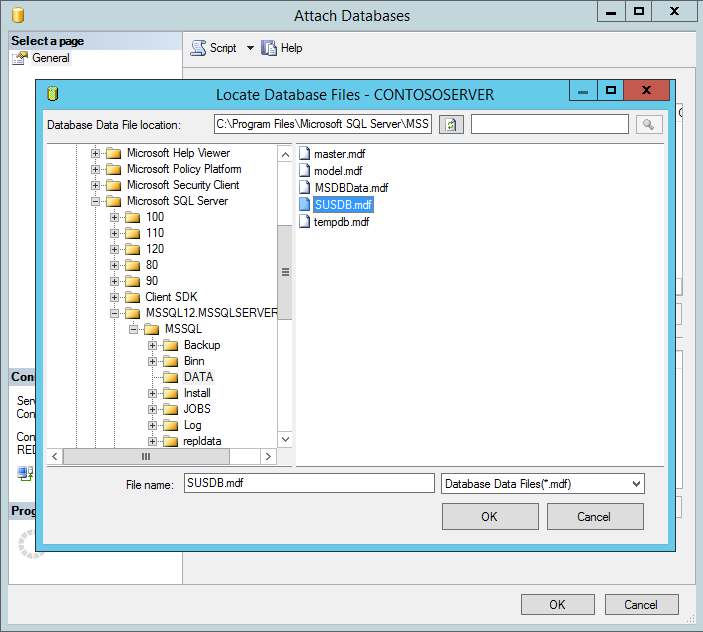Image resolution: width=703 pixels, height=632 pixels.
Task: Collapse the MSSQL folder node
Action: (133, 329)
